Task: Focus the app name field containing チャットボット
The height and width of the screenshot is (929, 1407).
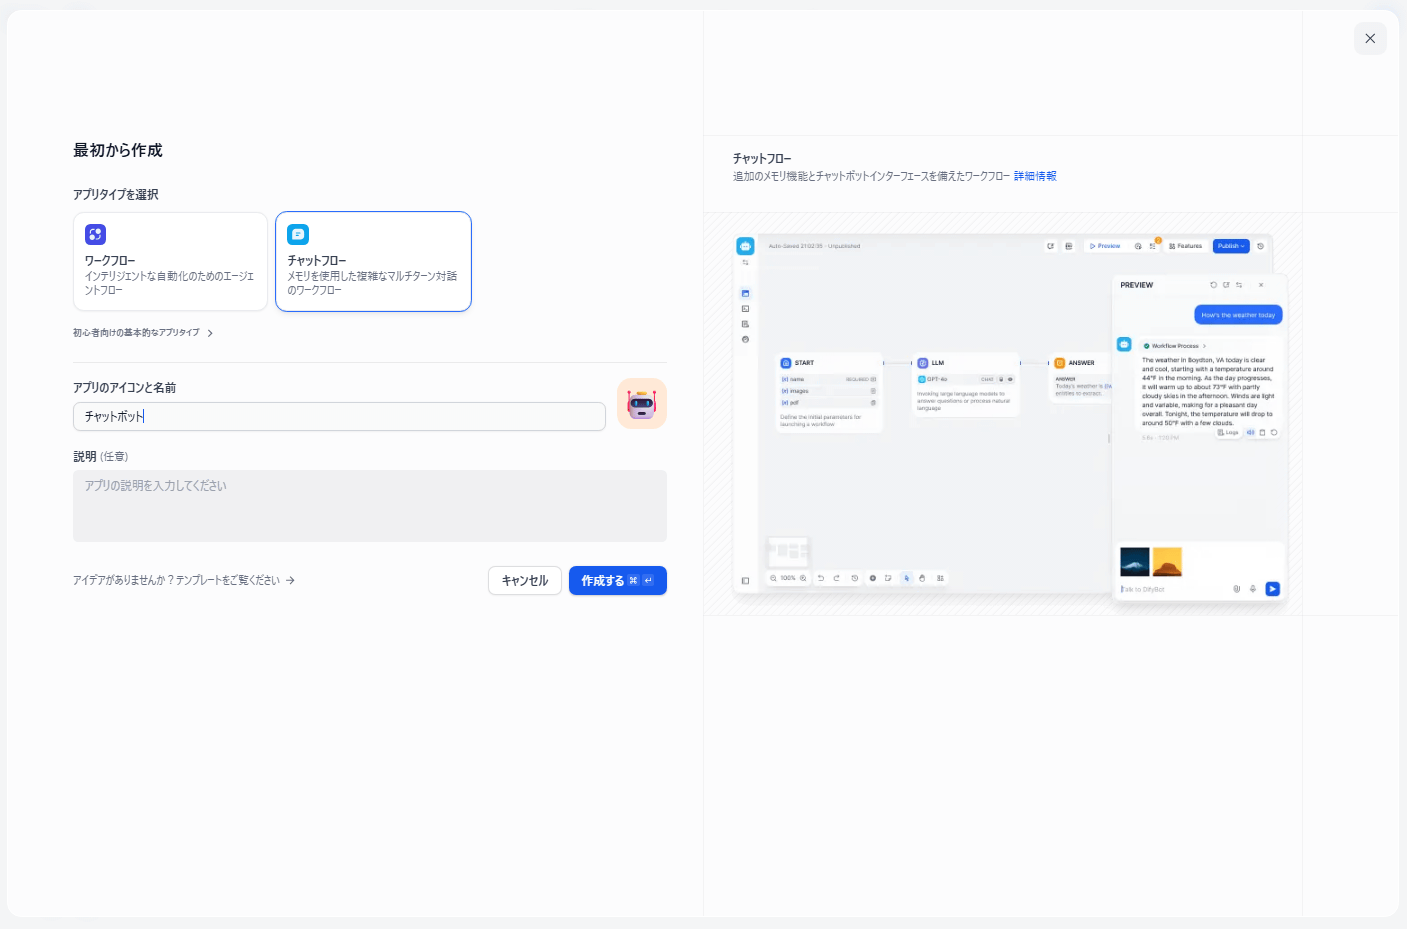Action: click(x=339, y=417)
